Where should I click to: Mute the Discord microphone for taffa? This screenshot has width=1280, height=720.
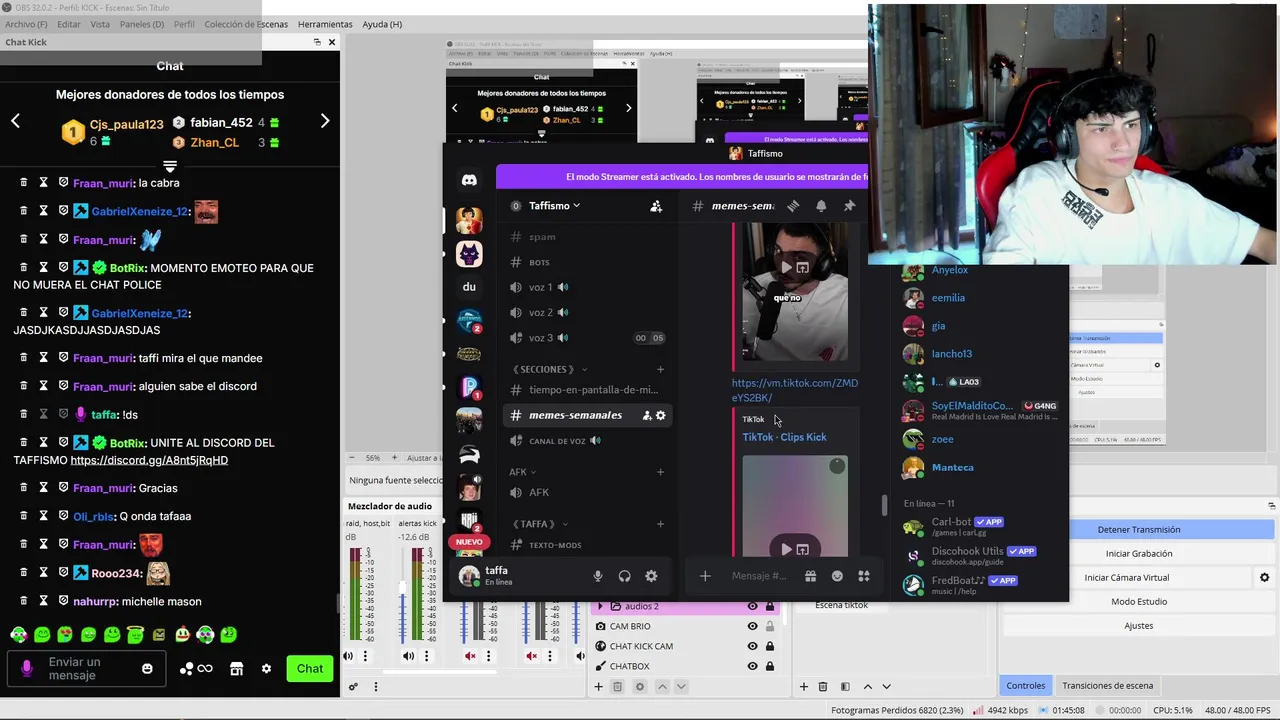(598, 576)
